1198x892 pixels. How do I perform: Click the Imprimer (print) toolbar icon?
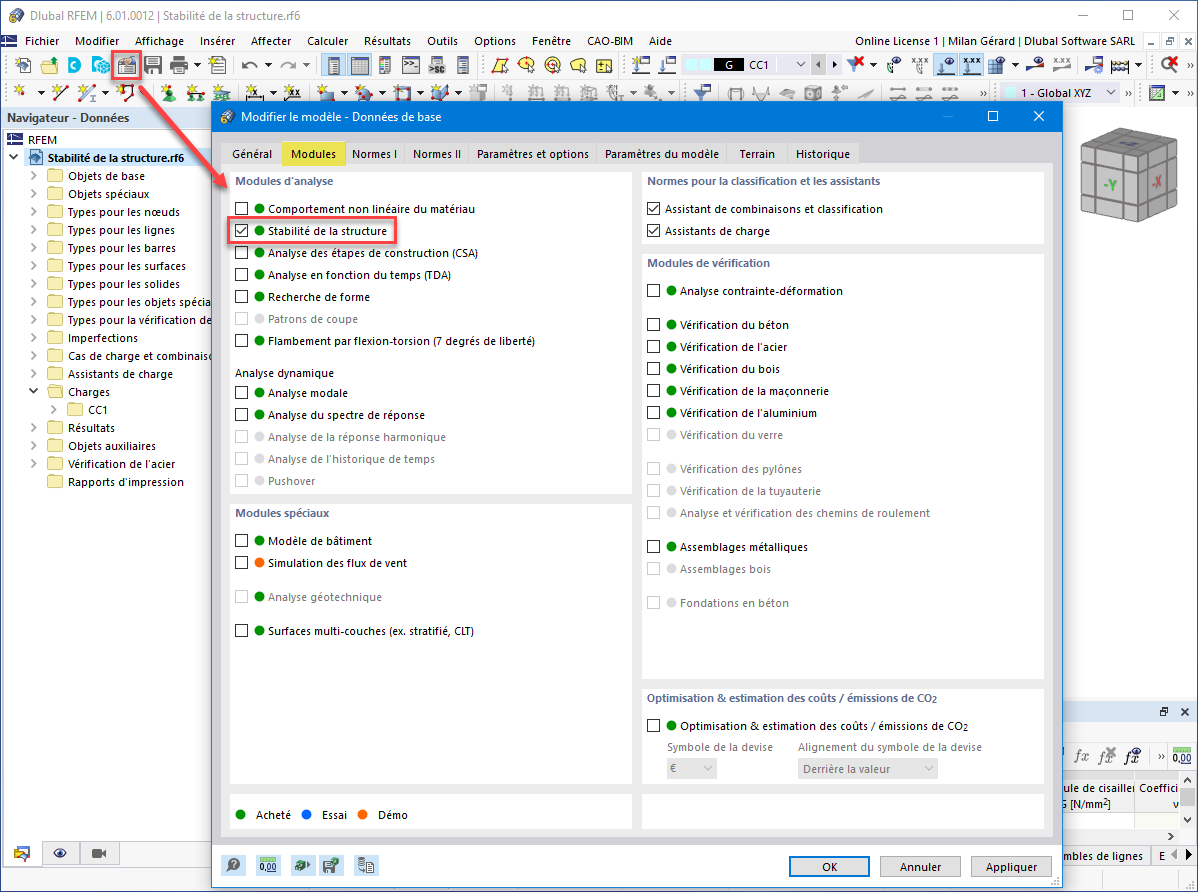coord(178,64)
